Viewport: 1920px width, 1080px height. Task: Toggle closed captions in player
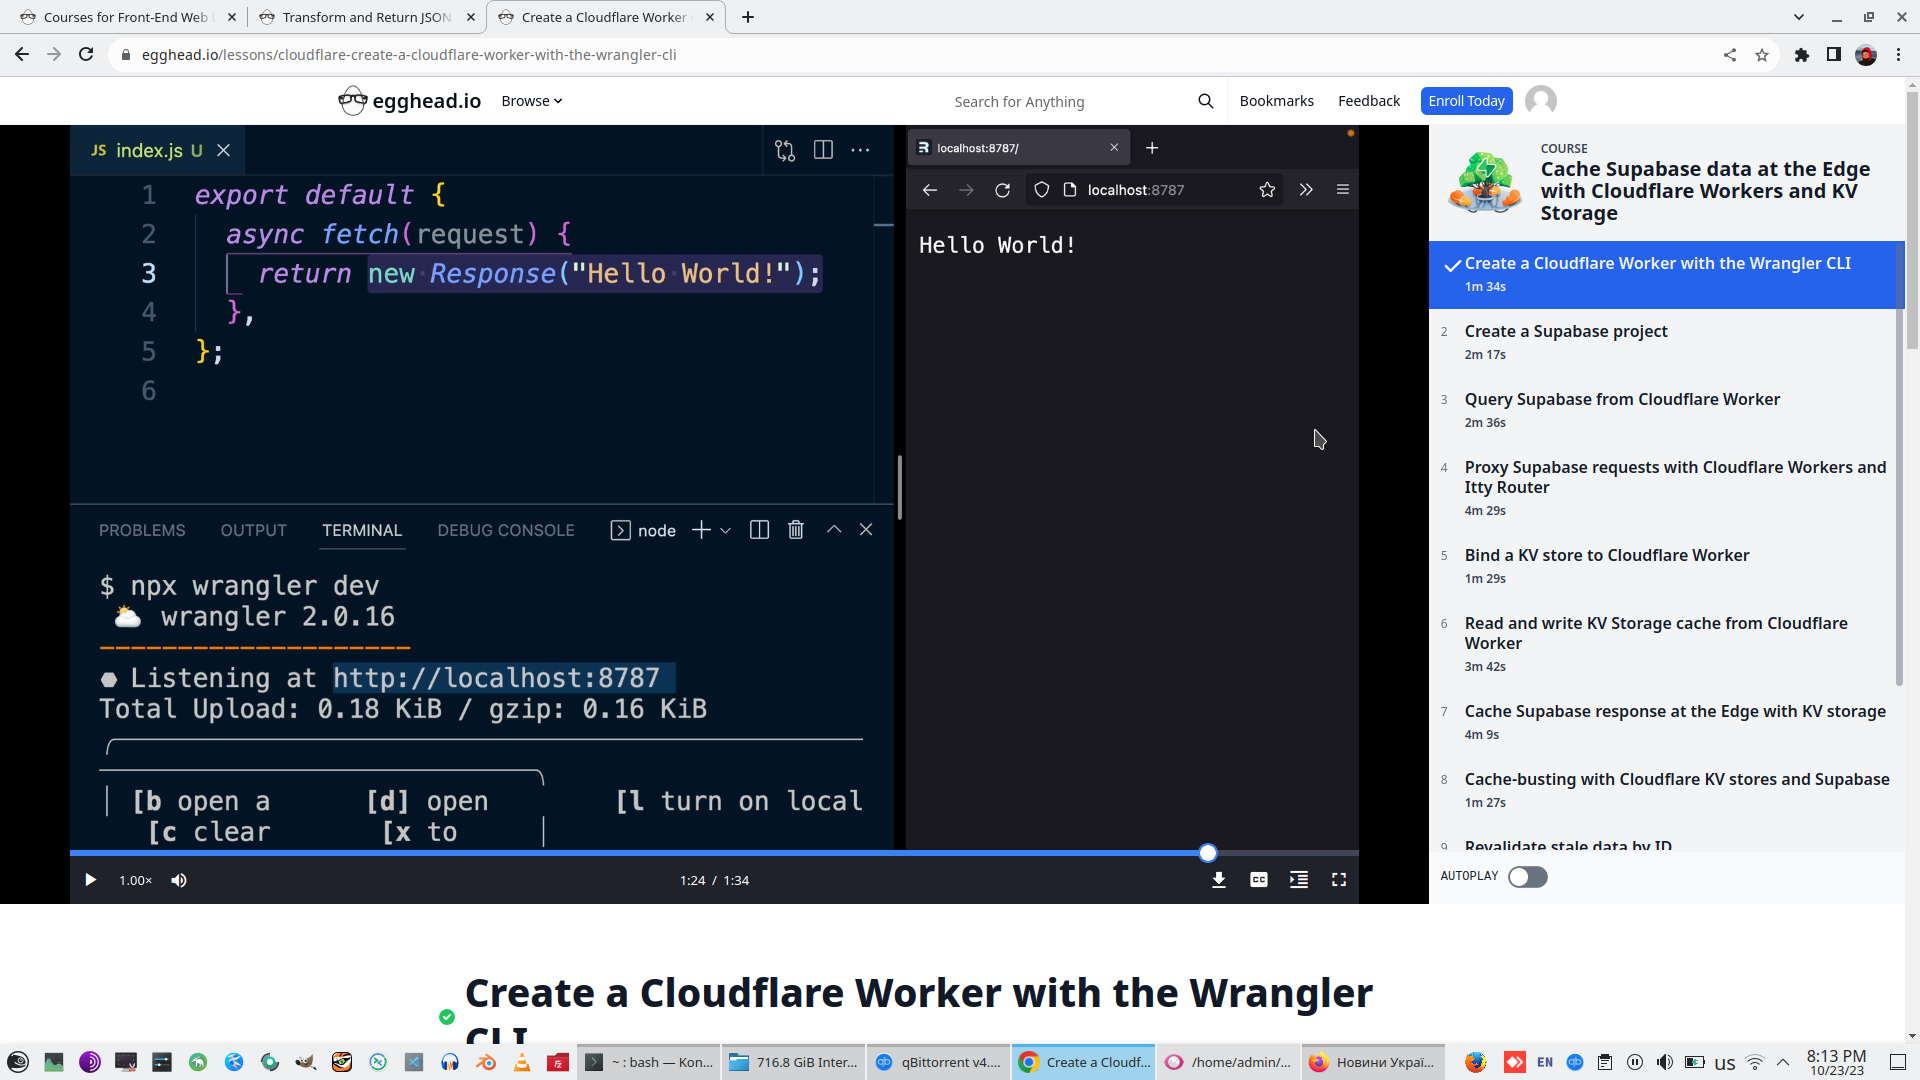1258,880
